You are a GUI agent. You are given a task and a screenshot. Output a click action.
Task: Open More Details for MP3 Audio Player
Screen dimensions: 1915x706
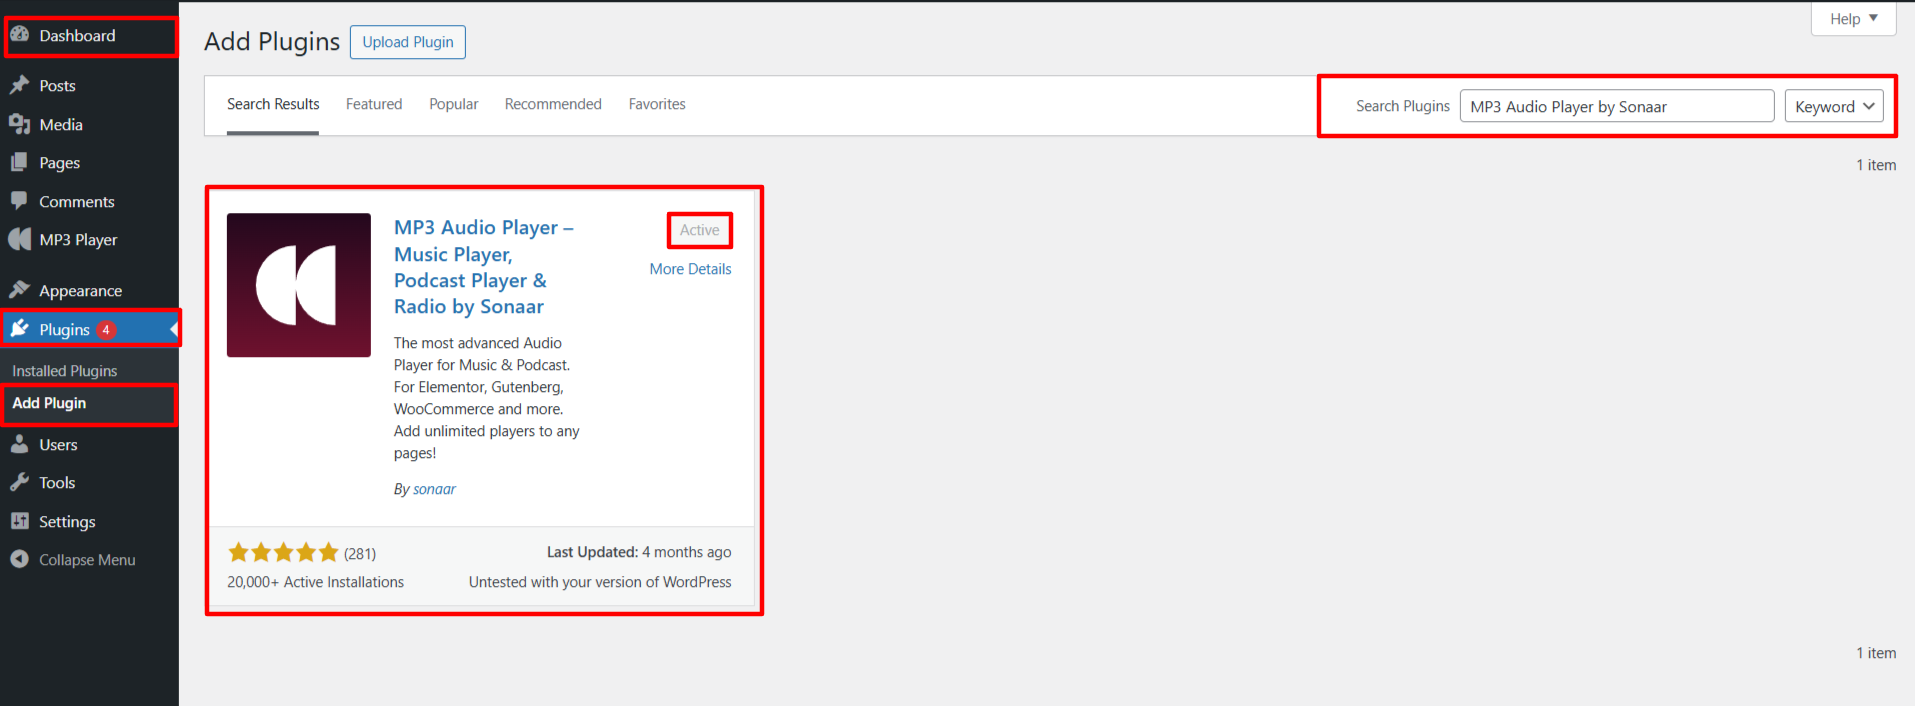[690, 269]
